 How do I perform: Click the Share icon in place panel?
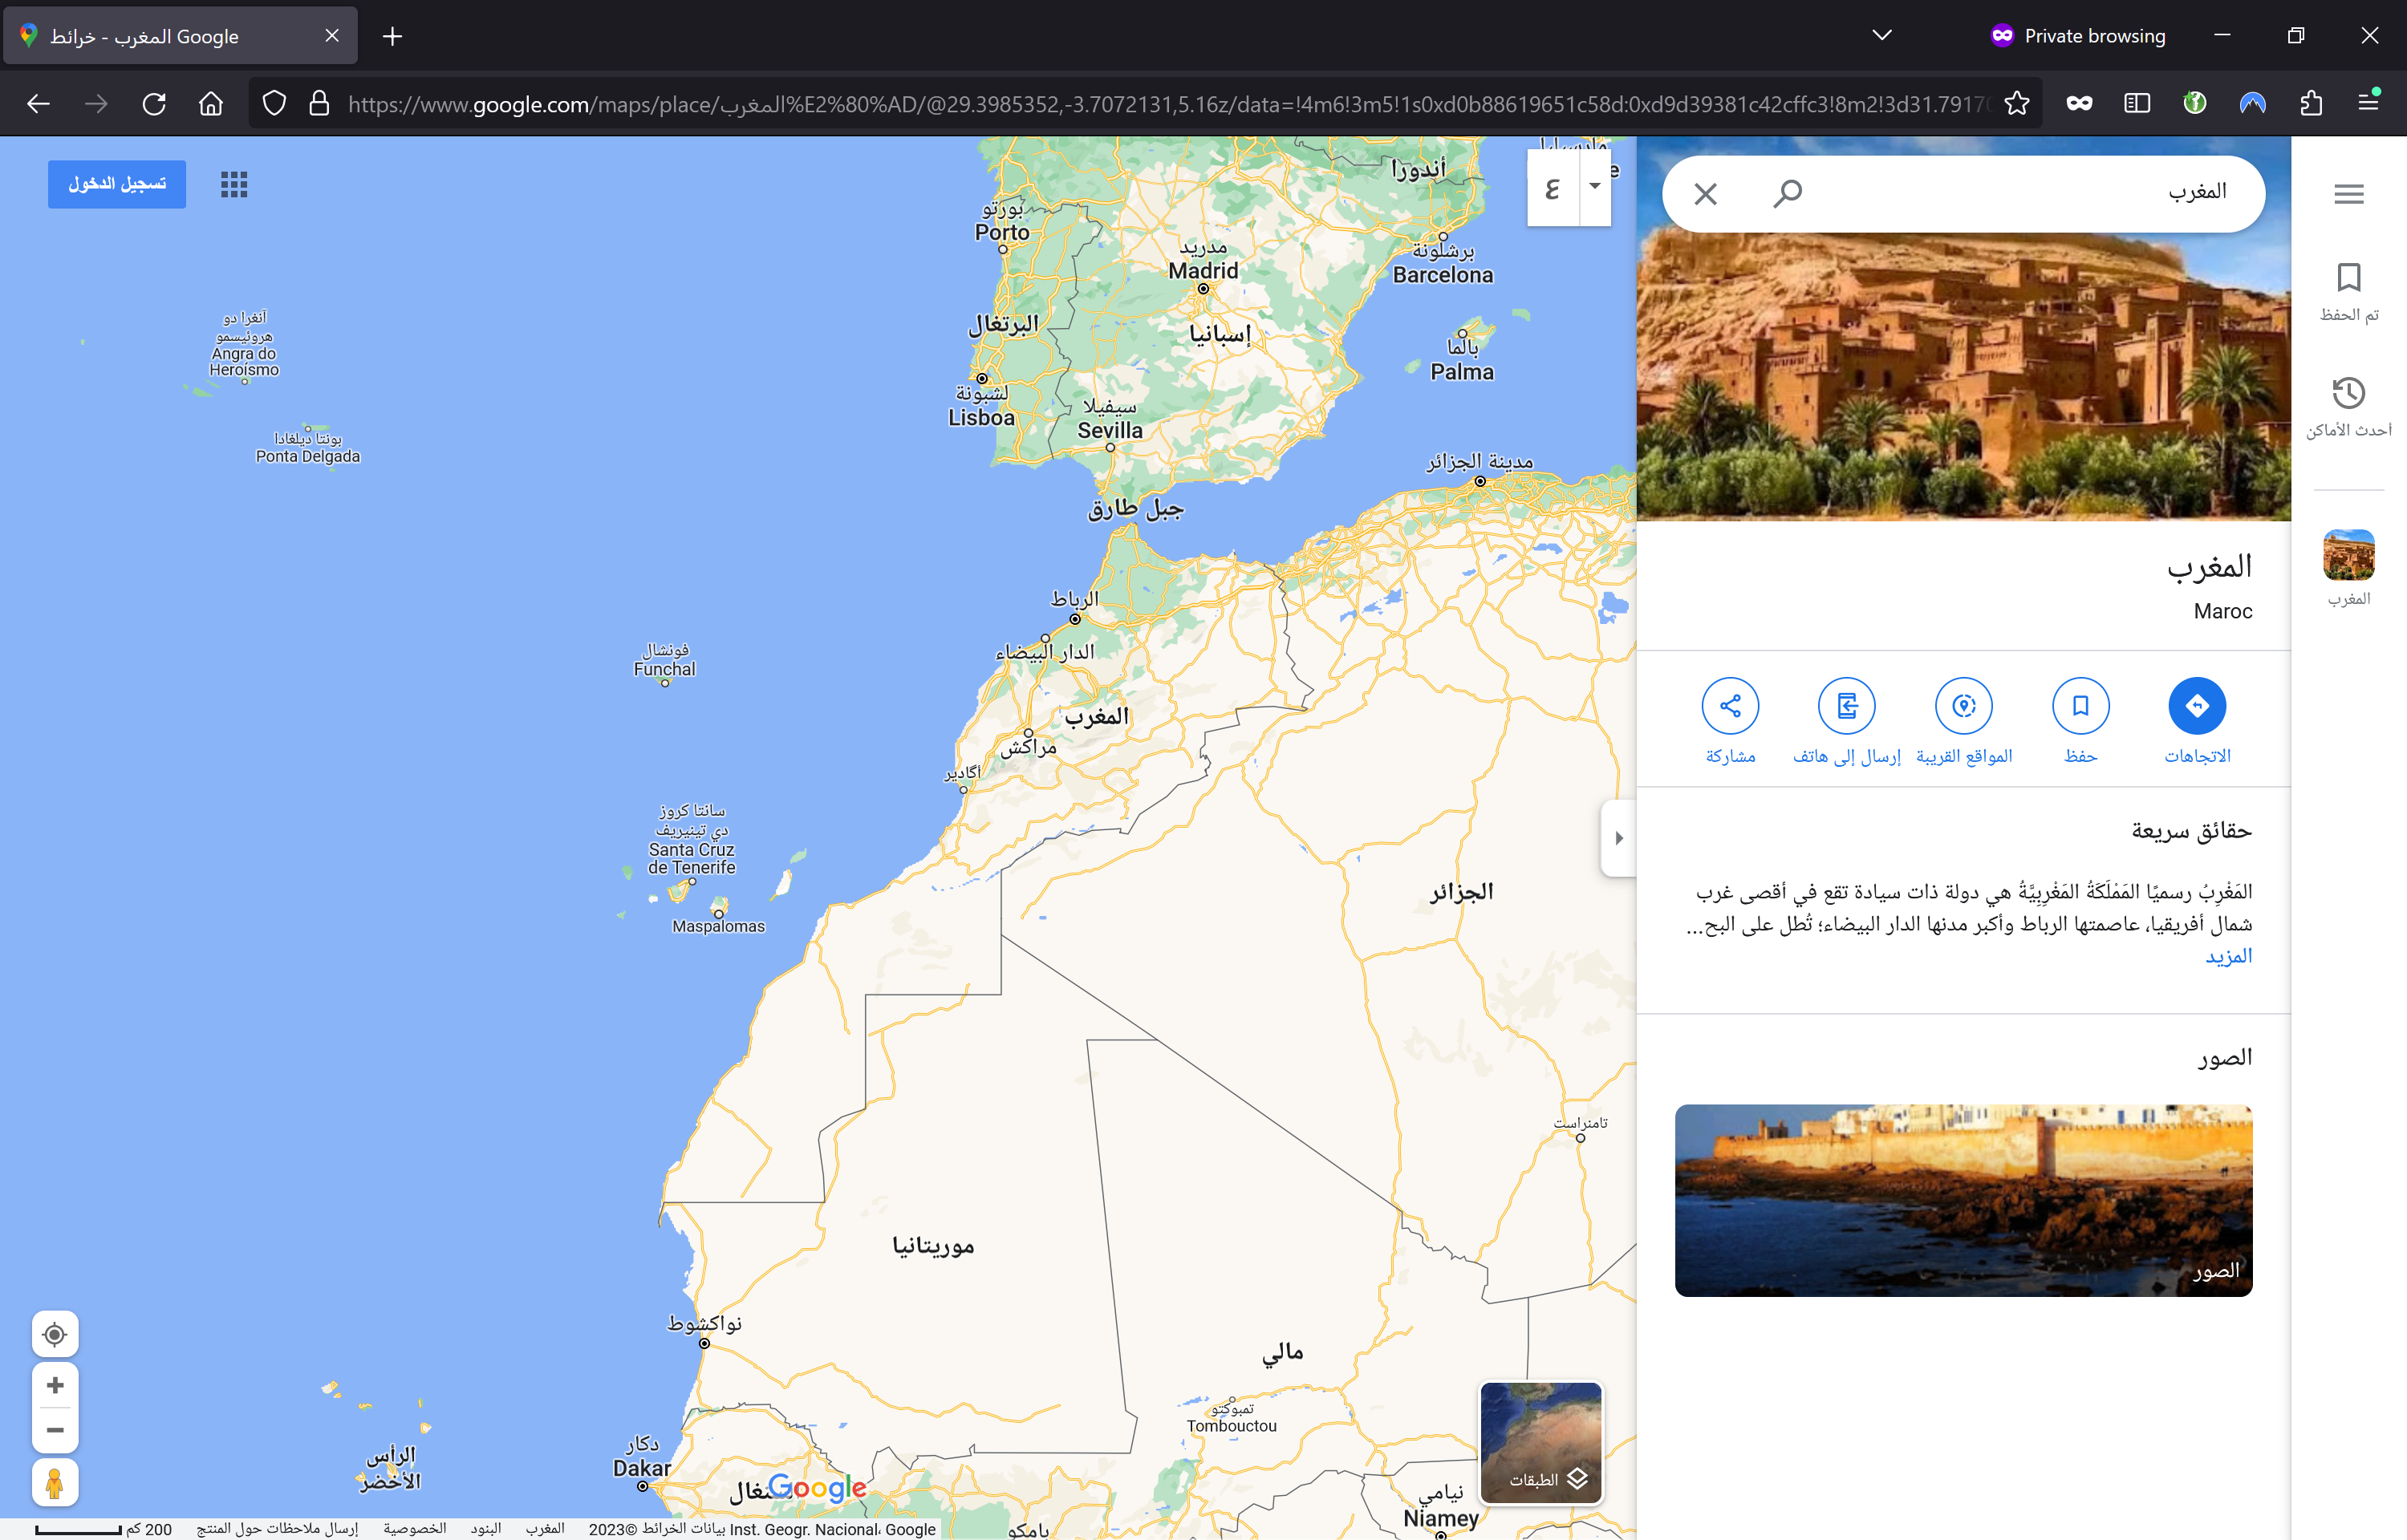(1730, 706)
